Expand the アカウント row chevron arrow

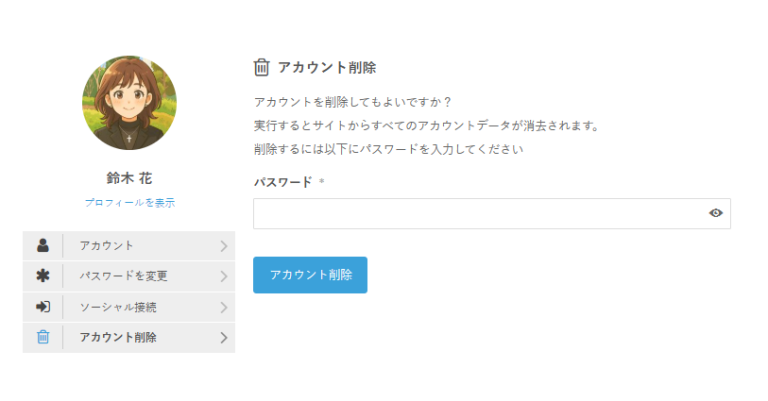[x=223, y=245]
